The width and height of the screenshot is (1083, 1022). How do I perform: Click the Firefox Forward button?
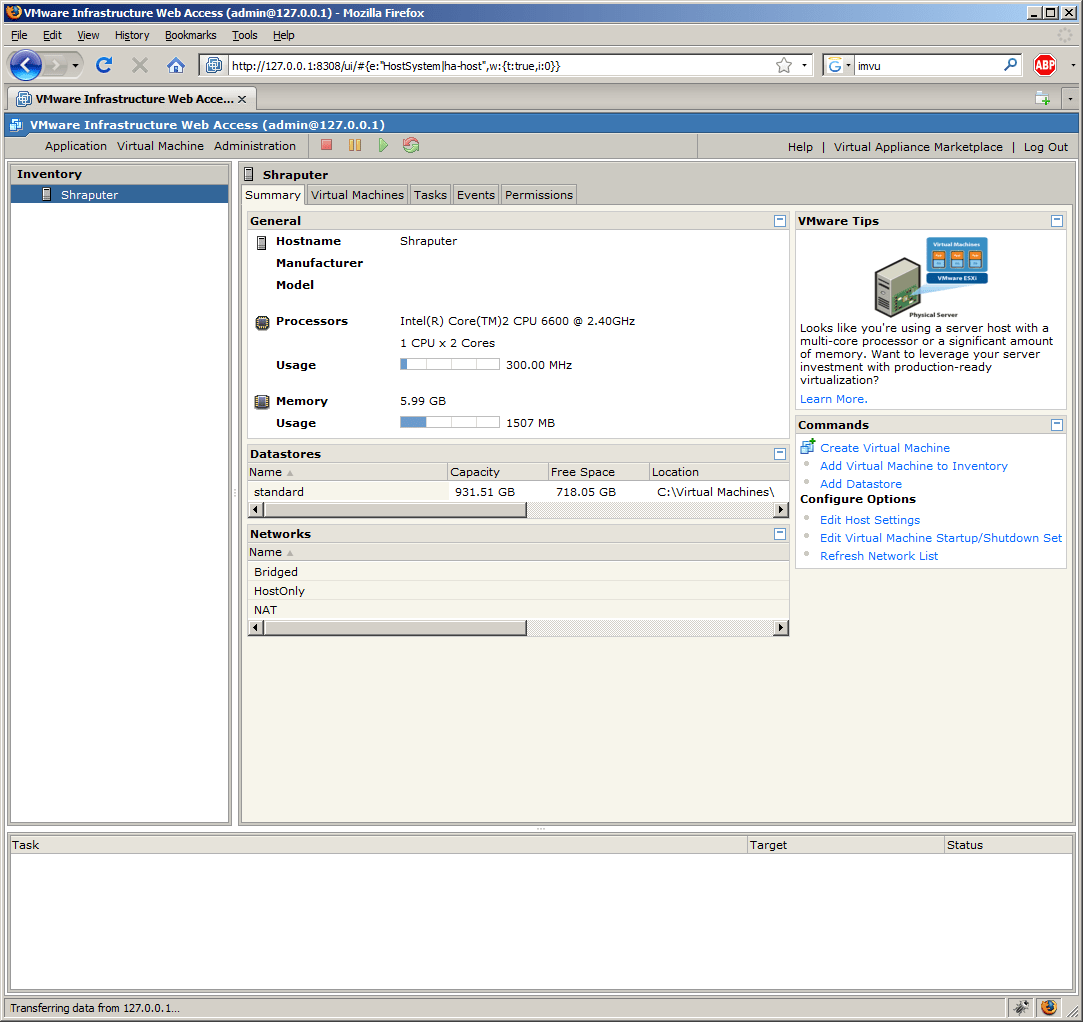pos(56,66)
